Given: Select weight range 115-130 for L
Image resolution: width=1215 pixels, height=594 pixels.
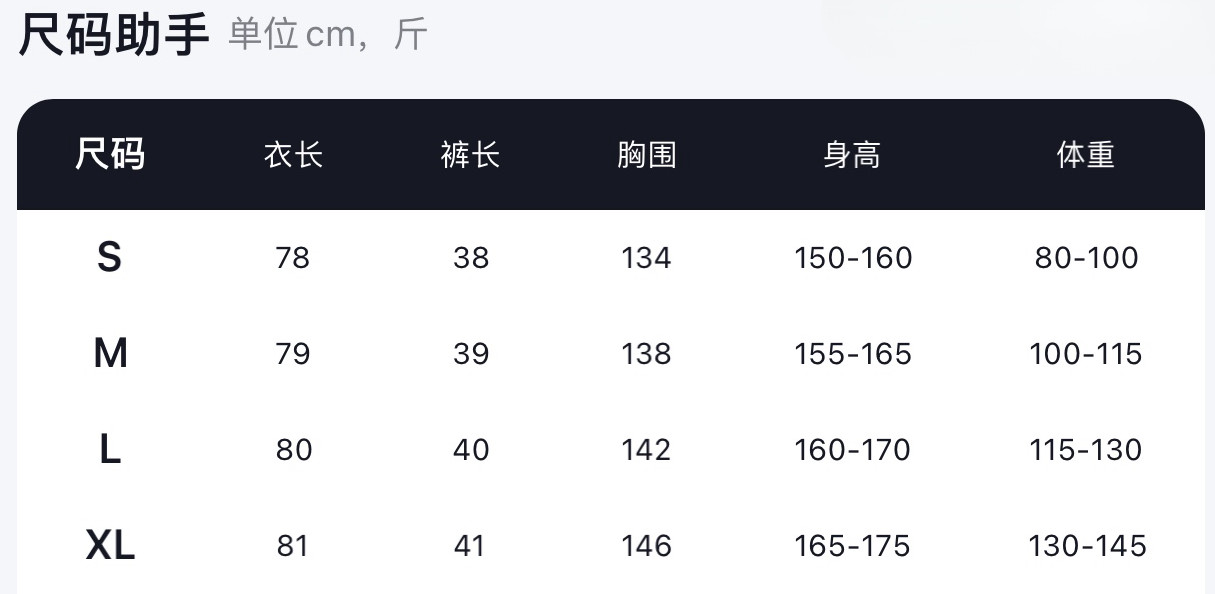Looking at the screenshot, I should point(1086,450).
